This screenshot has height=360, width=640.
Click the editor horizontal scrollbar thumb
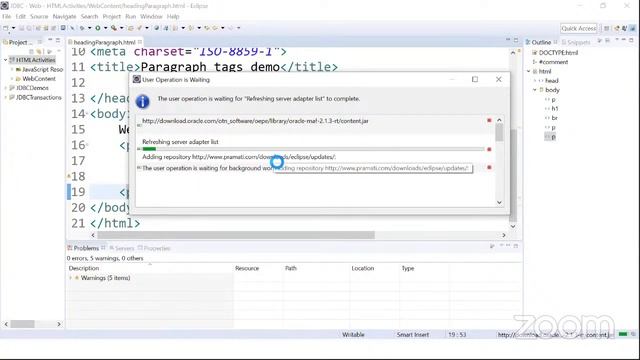(x=236, y=235)
